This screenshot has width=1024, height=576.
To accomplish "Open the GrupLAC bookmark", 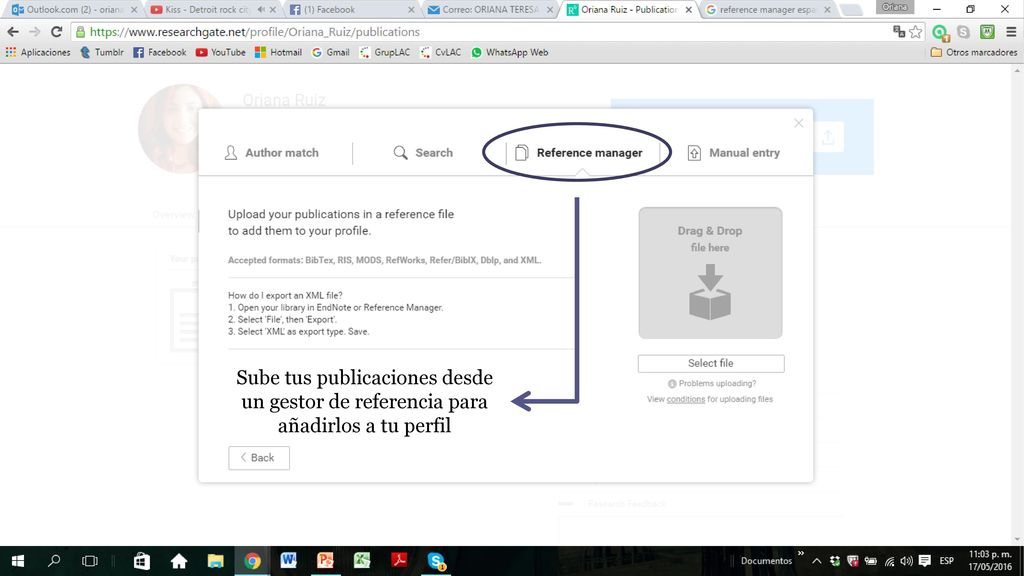I will 385,52.
